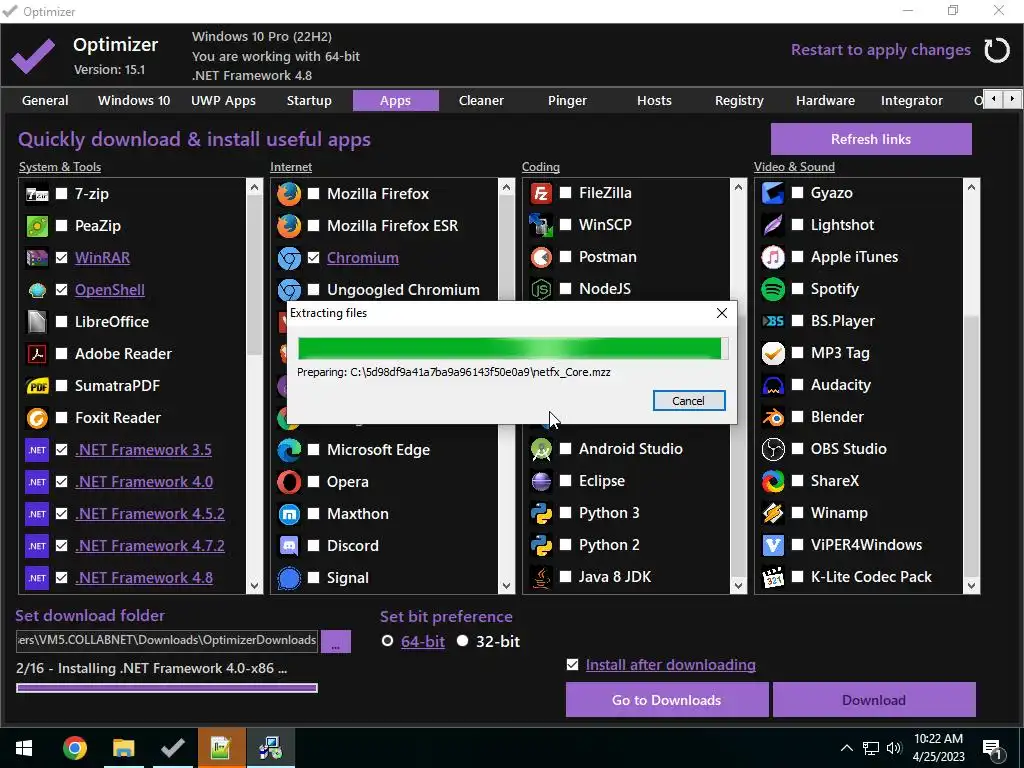The image size is (1024, 768).
Task: Click Video & Sound list down arrow
Action: pos(971,586)
